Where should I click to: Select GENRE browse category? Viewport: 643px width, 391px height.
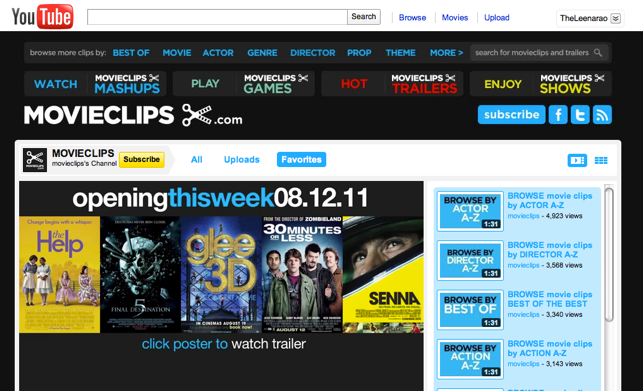(x=262, y=53)
